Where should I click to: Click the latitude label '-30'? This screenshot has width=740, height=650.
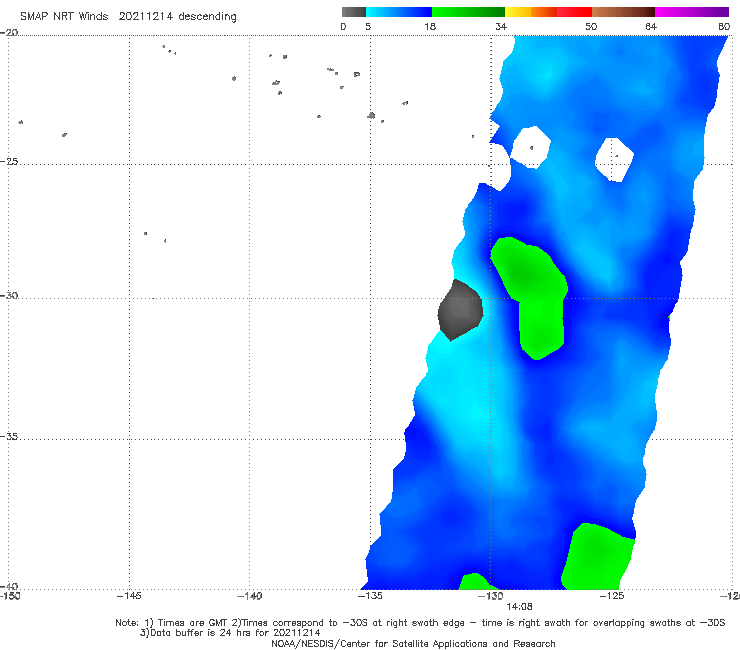coord(9,295)
